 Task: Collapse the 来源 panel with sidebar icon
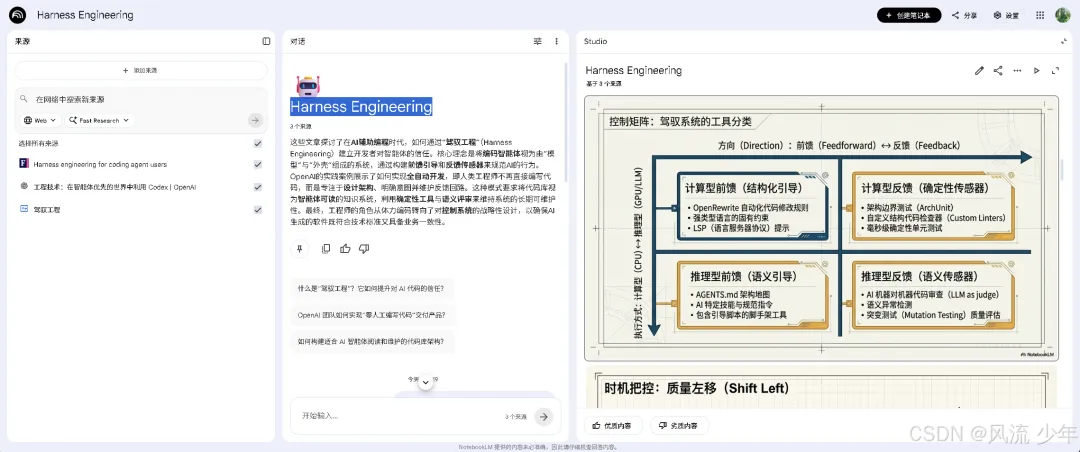[267, 41]
